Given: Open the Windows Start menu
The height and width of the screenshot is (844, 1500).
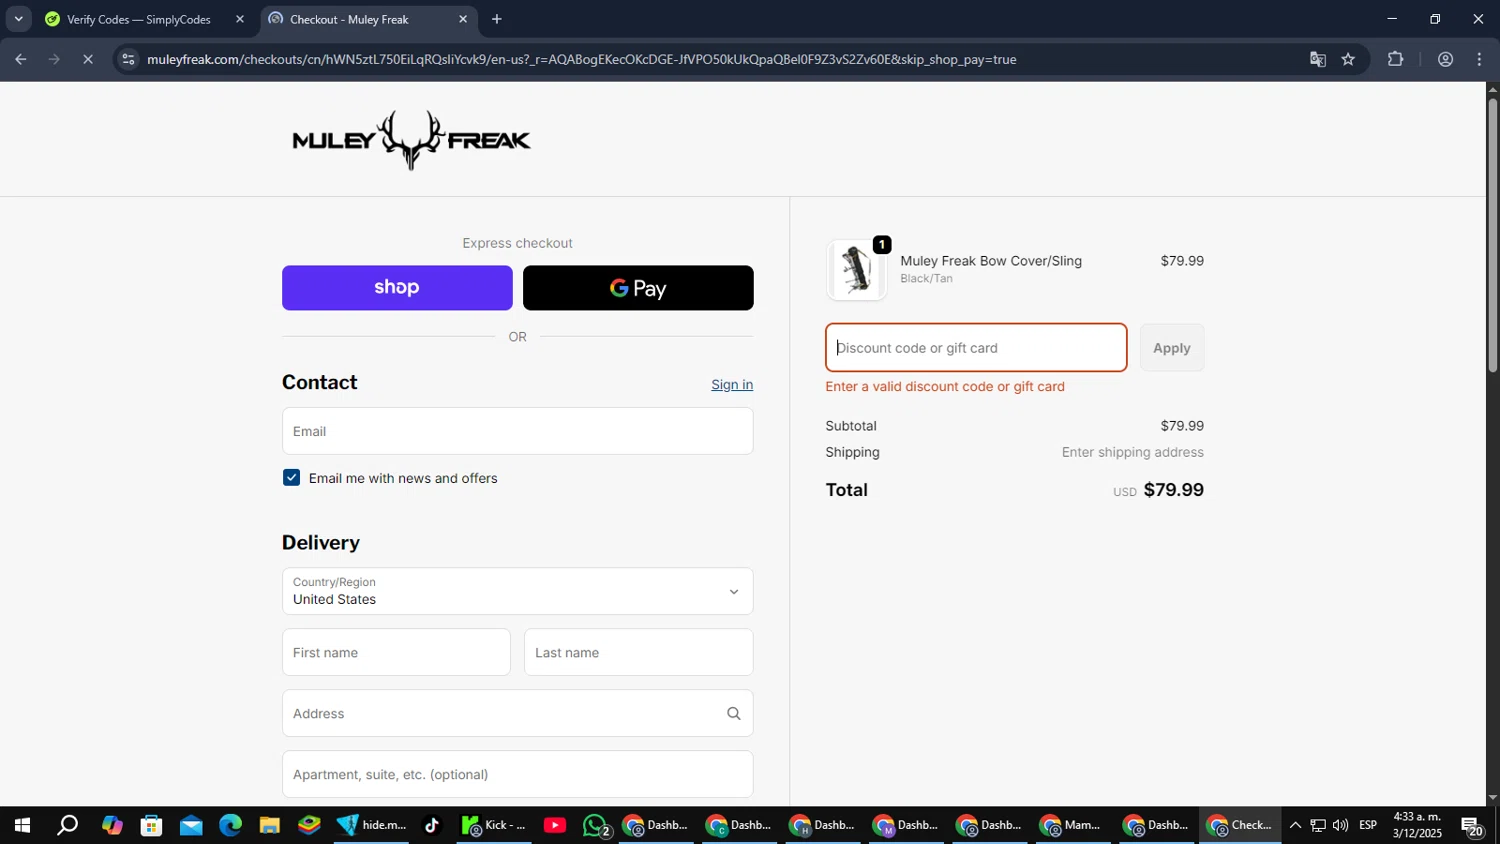Looking at the screenshot, I should point(21,825).
